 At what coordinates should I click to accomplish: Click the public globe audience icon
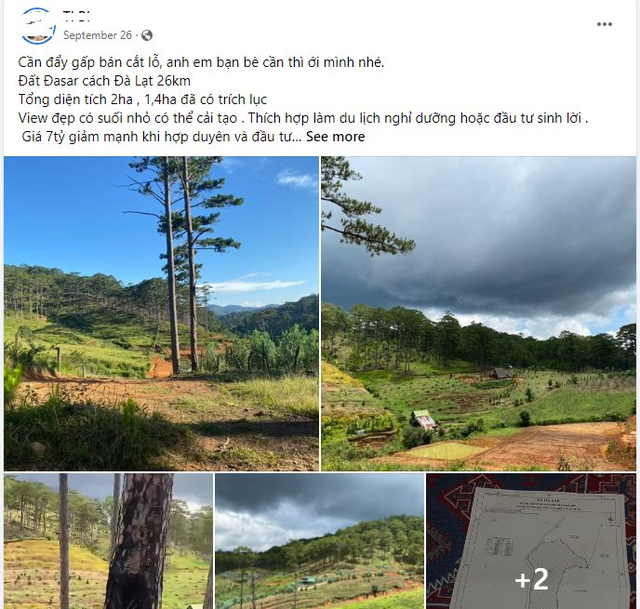point(147,35)
